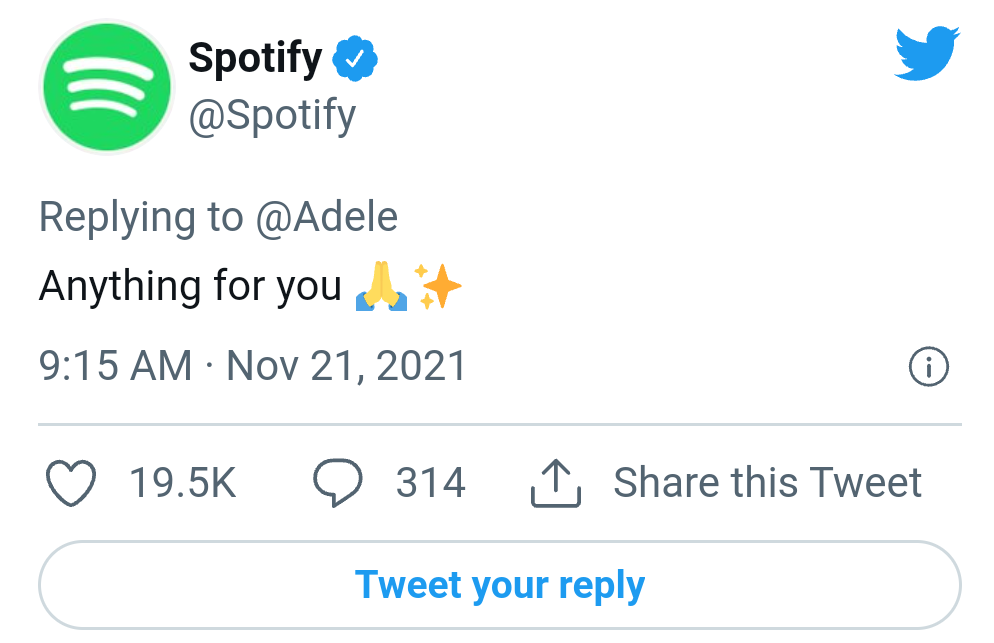Click the Spotify profile avatar
The height and width of the screenshot is (643, 994).
[x=106, y=88]
